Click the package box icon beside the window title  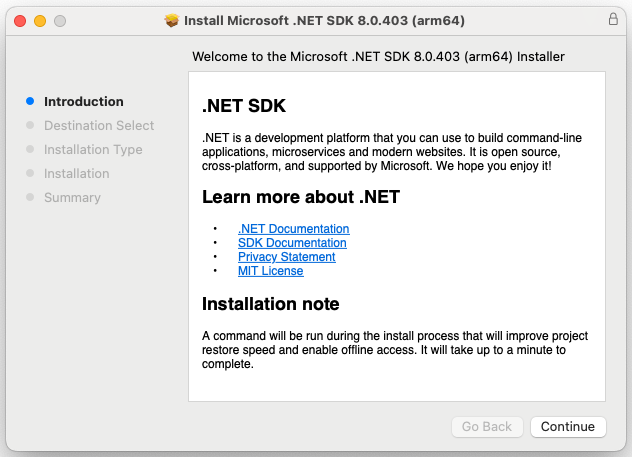pos(172,20)
